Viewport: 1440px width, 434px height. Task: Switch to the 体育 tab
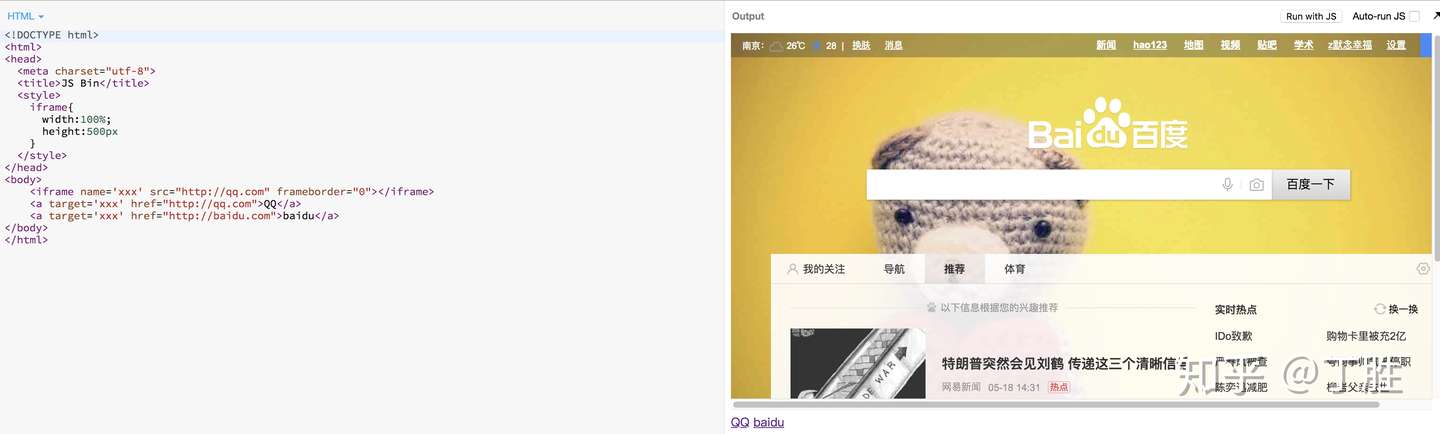tap(1015, 269)
